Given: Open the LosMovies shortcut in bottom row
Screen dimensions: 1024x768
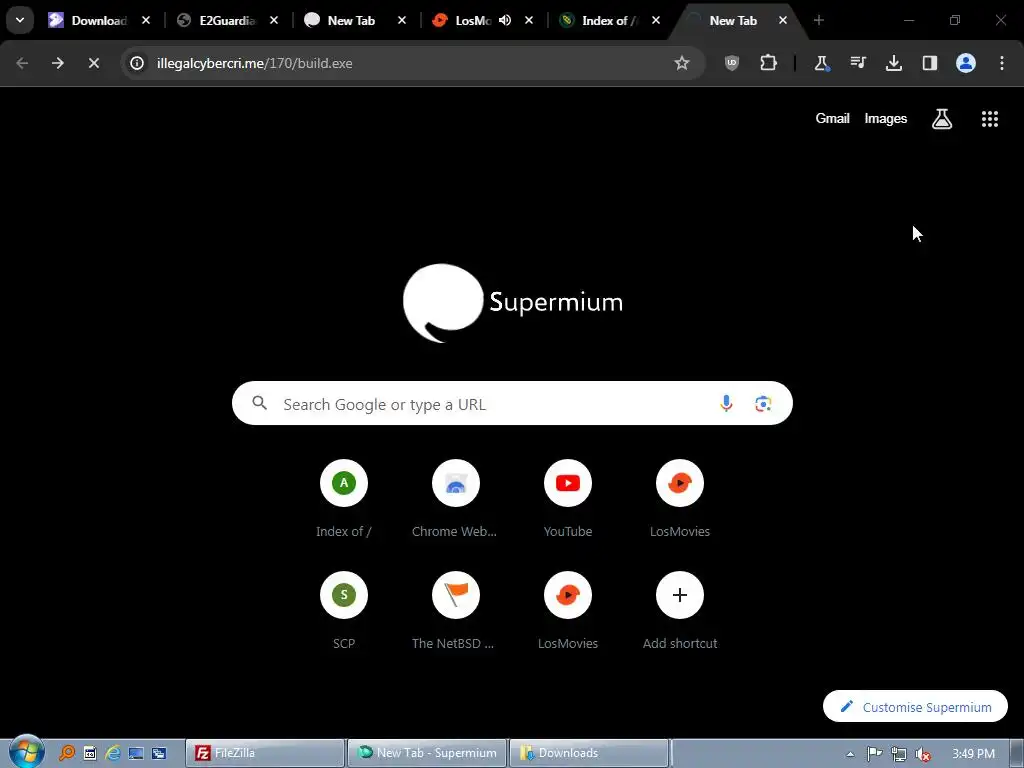Looking at the screenshot, I should [x=568, y=611].
